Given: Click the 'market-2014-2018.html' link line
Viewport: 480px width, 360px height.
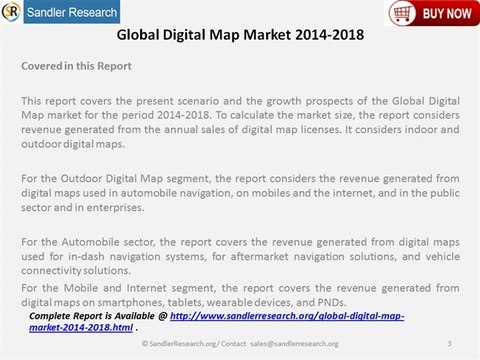Looking at the screenshot, I should [x=81, y=327].
